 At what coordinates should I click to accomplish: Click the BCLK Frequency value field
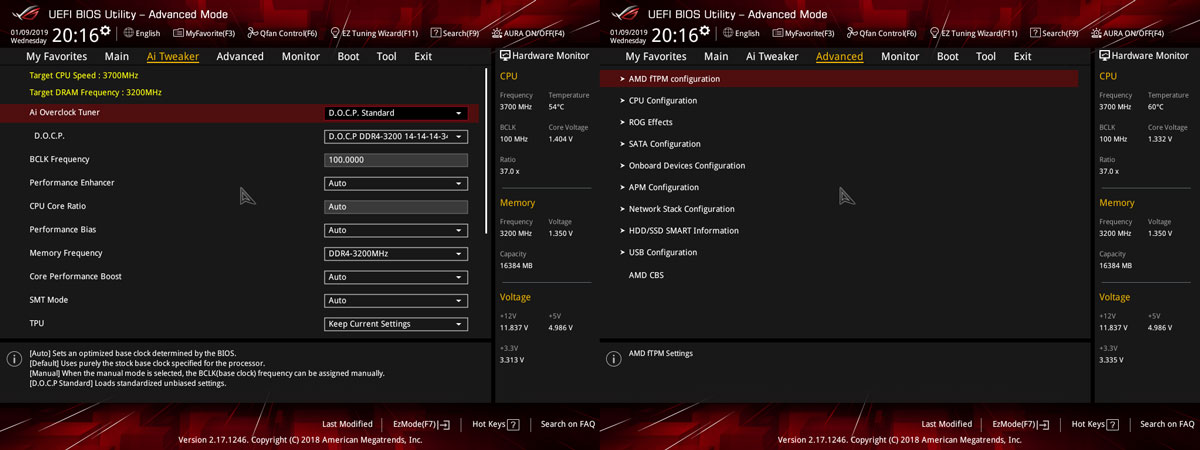[396, 160]
